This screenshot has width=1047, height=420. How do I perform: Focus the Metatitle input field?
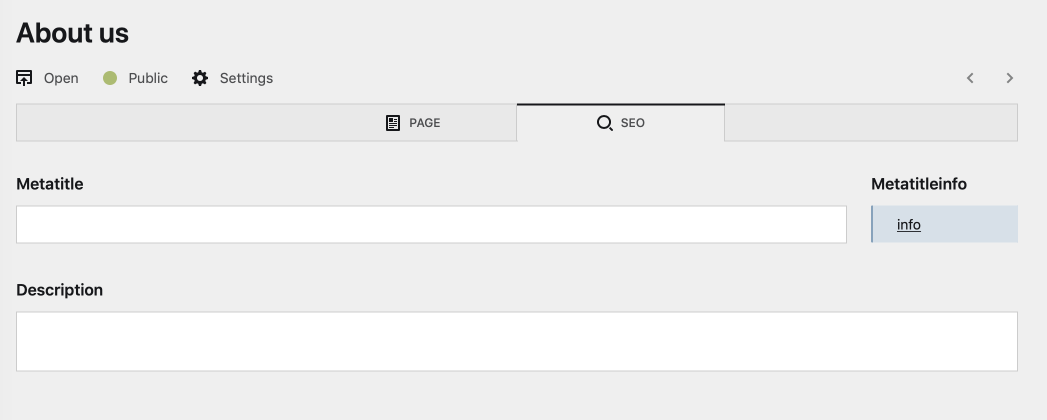click(431, 224)
